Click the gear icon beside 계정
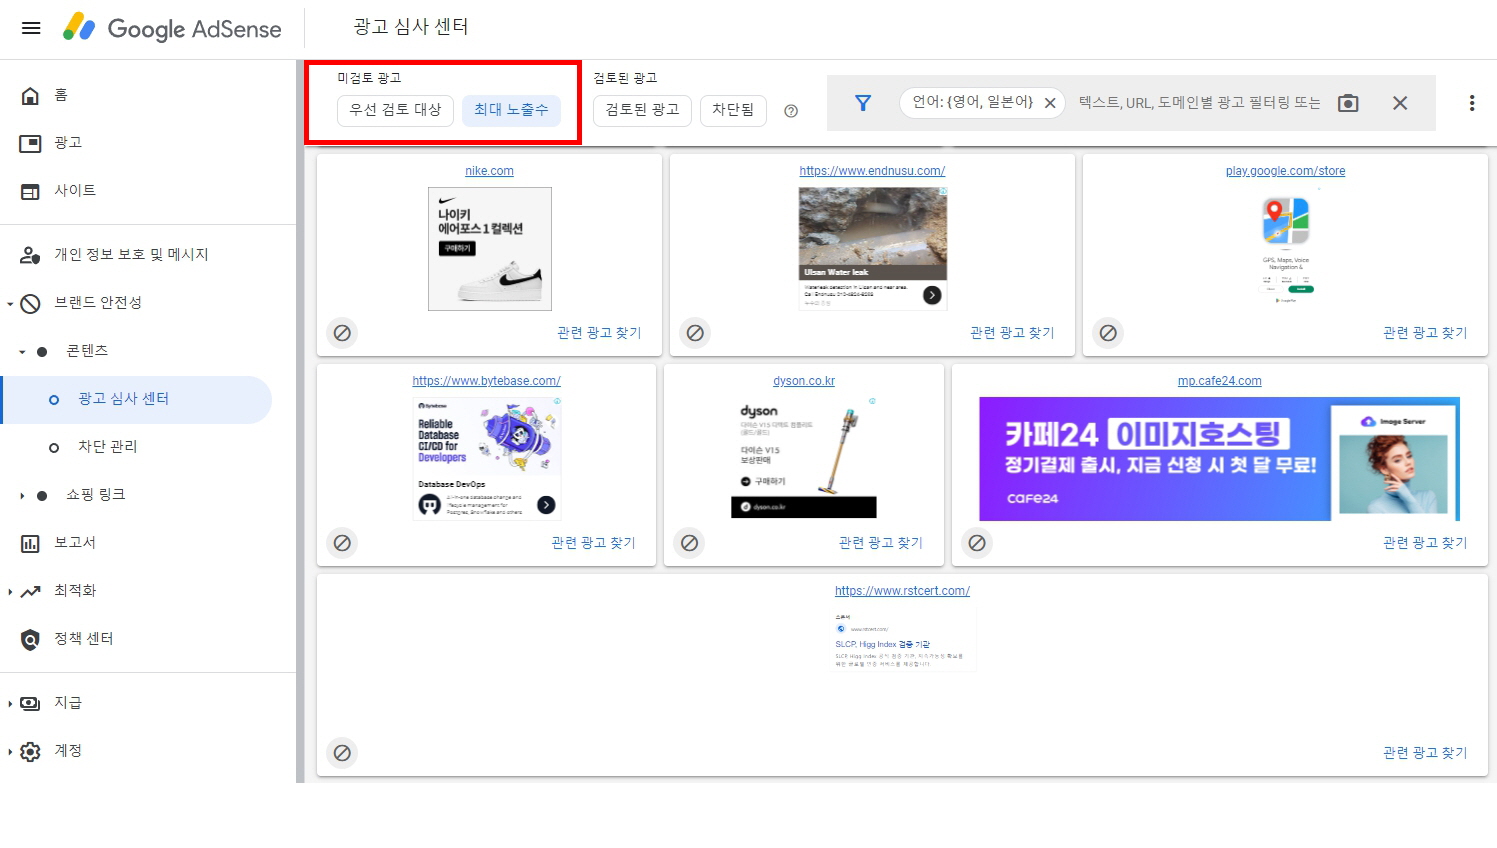 31,751
